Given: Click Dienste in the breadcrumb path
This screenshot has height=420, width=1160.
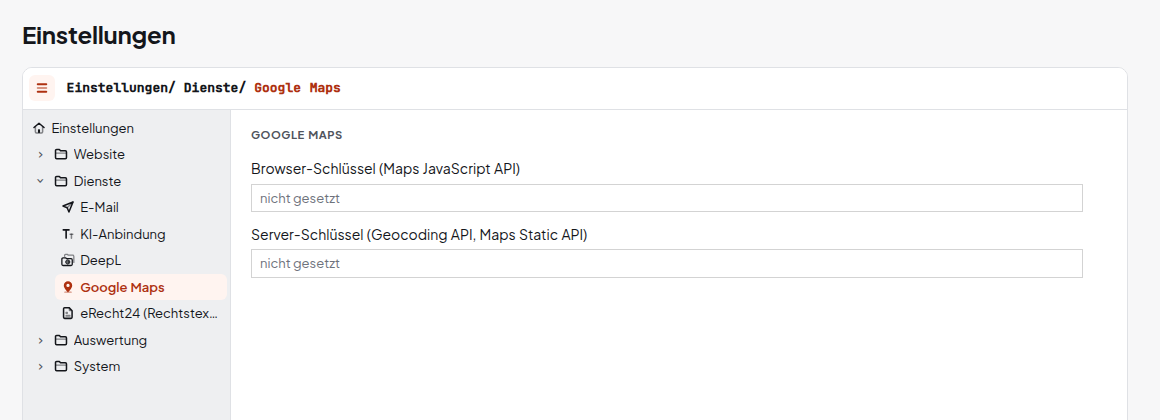Looking at the screenshot, I should tap(211, 88).
